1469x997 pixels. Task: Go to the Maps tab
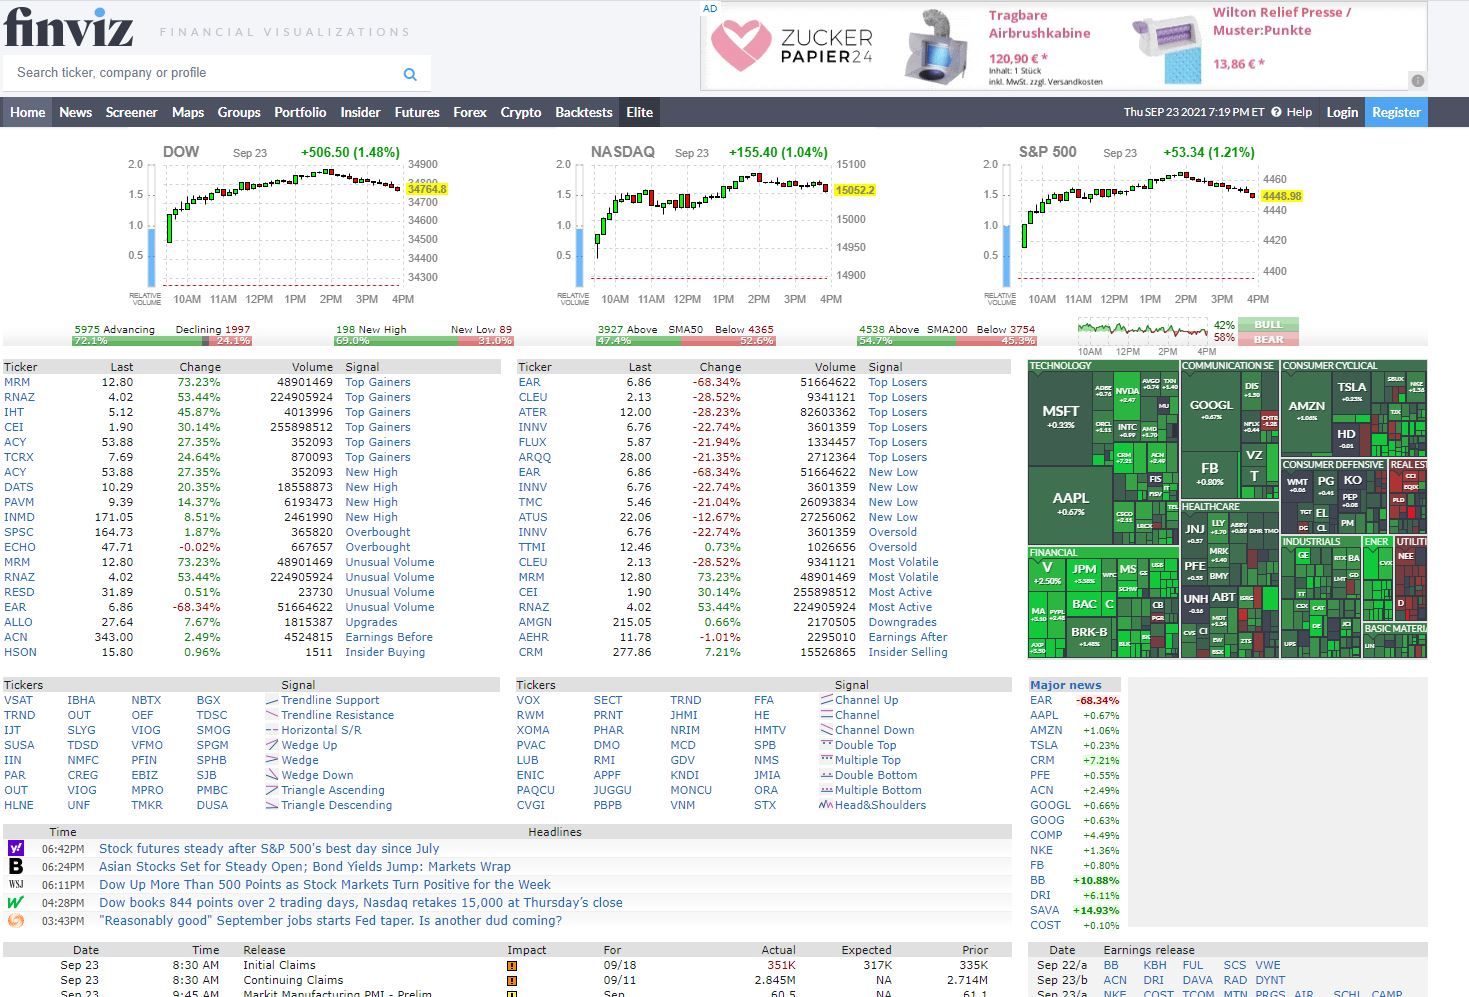click(188, 112)
